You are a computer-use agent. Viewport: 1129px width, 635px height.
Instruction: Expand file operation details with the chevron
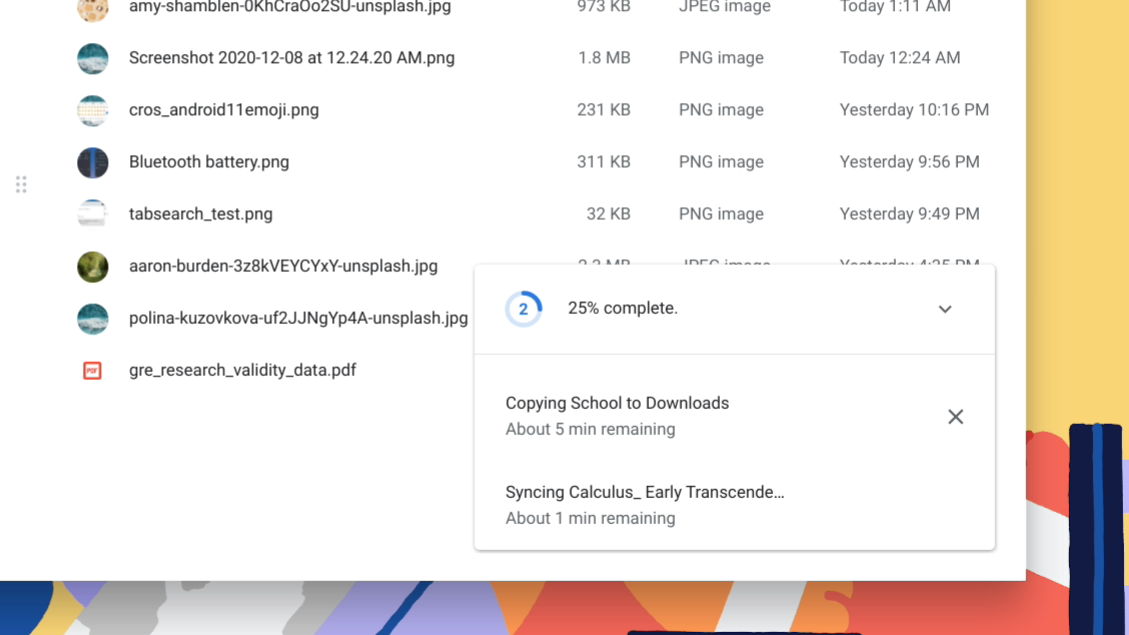pyautogui.click(x=944, y=309)
